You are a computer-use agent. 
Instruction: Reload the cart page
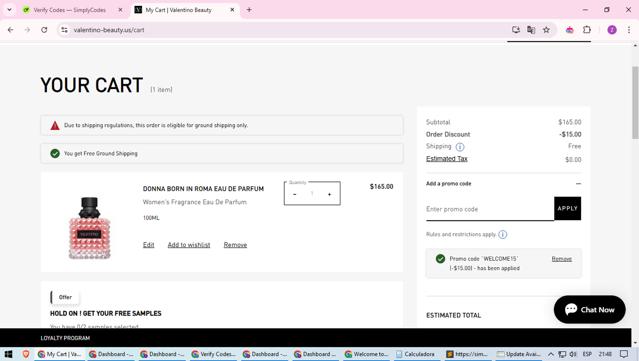pyautogui.click(x=44, y=30)
